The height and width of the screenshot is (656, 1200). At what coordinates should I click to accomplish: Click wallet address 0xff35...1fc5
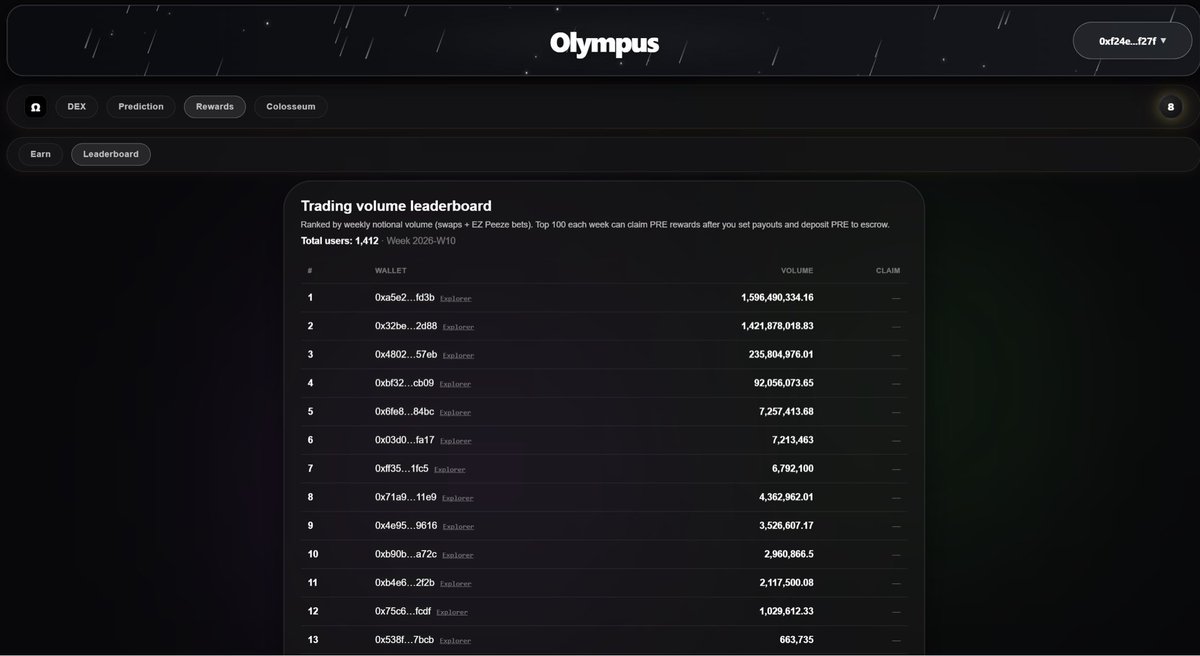(401, 468)
